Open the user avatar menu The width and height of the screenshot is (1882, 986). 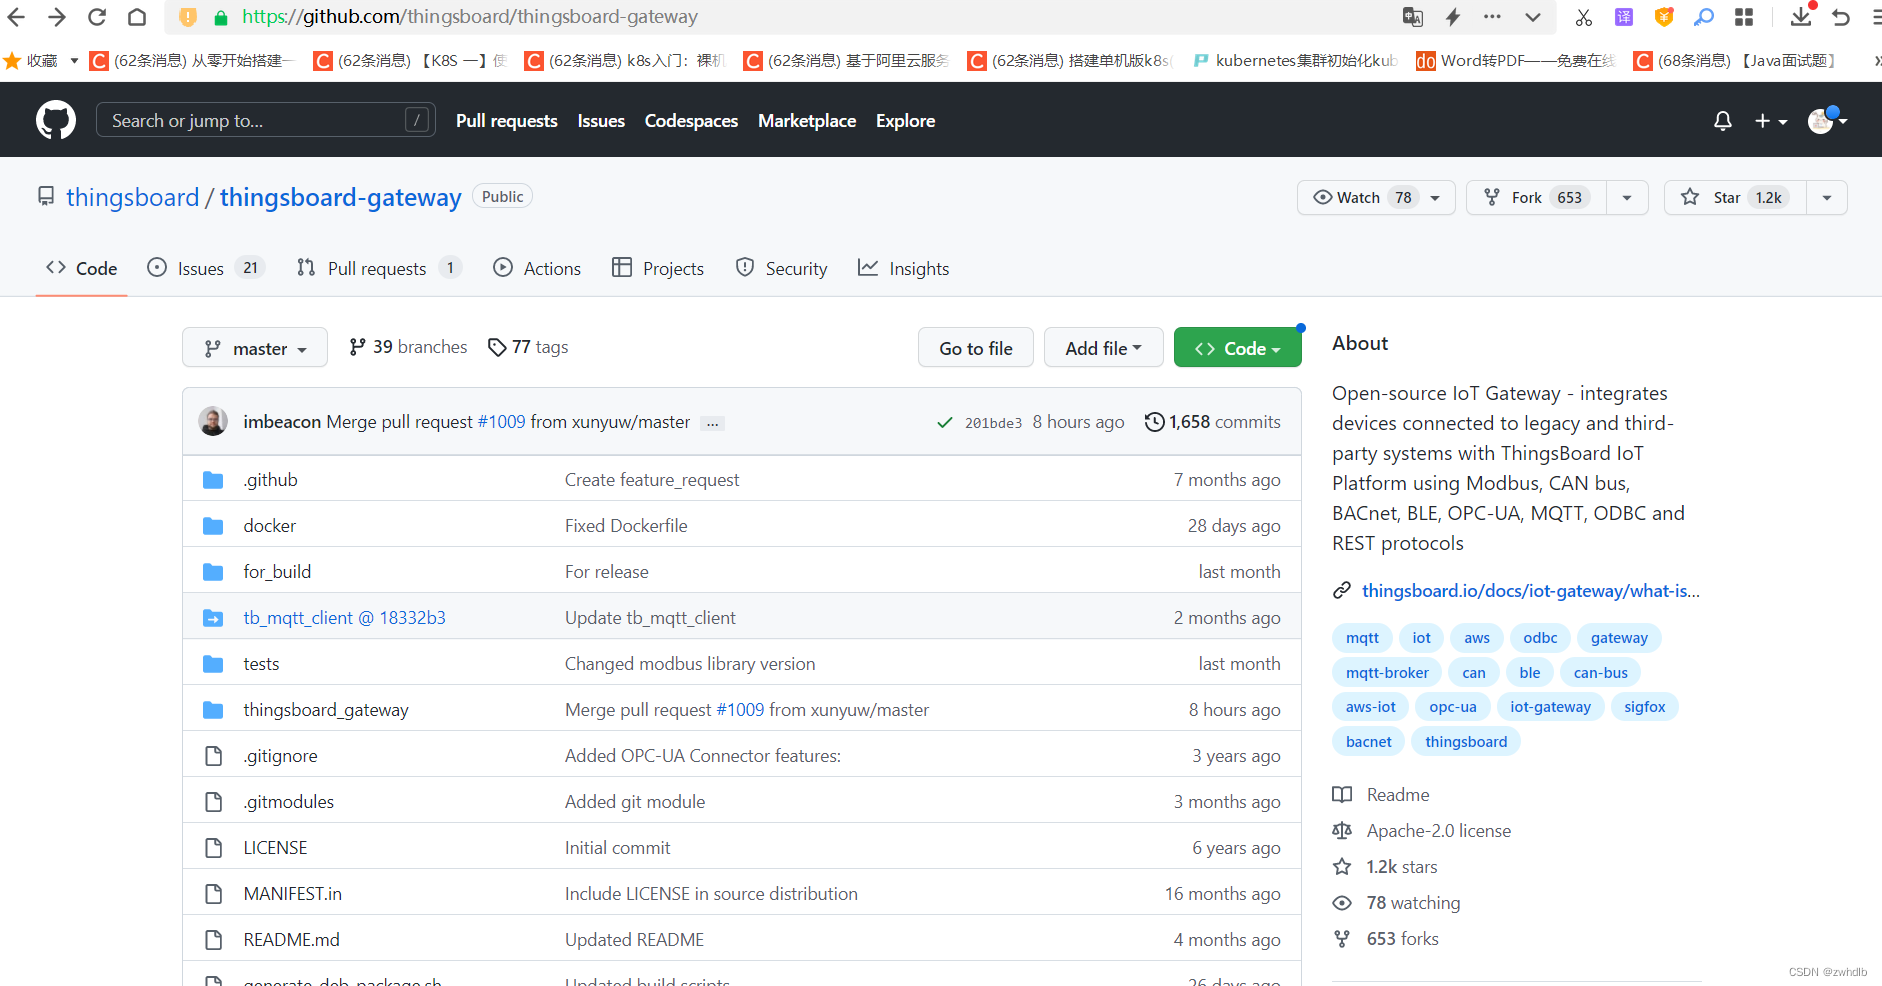[x=1827, y=121]
